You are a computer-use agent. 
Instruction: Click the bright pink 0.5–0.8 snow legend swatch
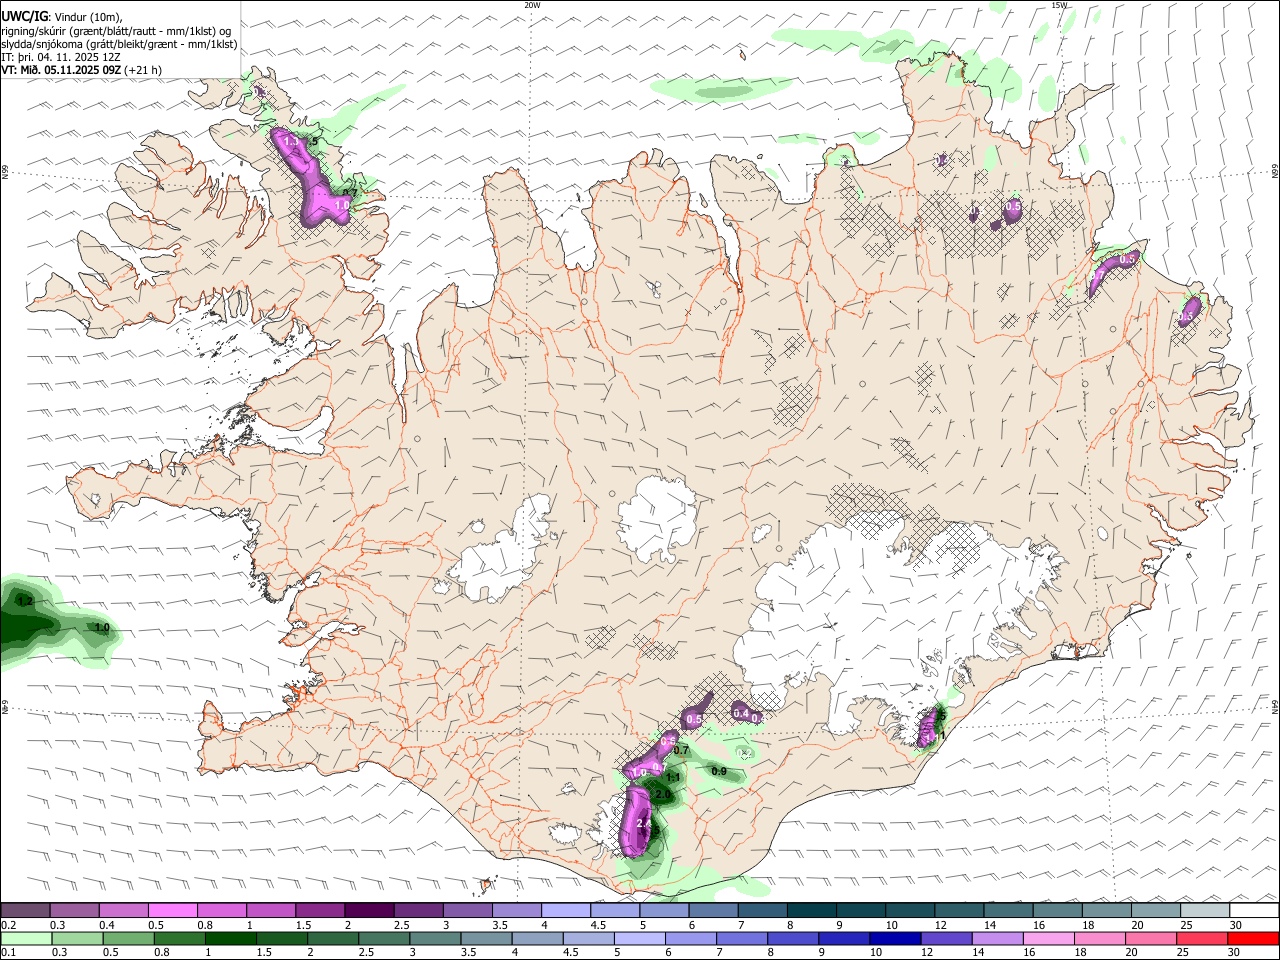173,910
